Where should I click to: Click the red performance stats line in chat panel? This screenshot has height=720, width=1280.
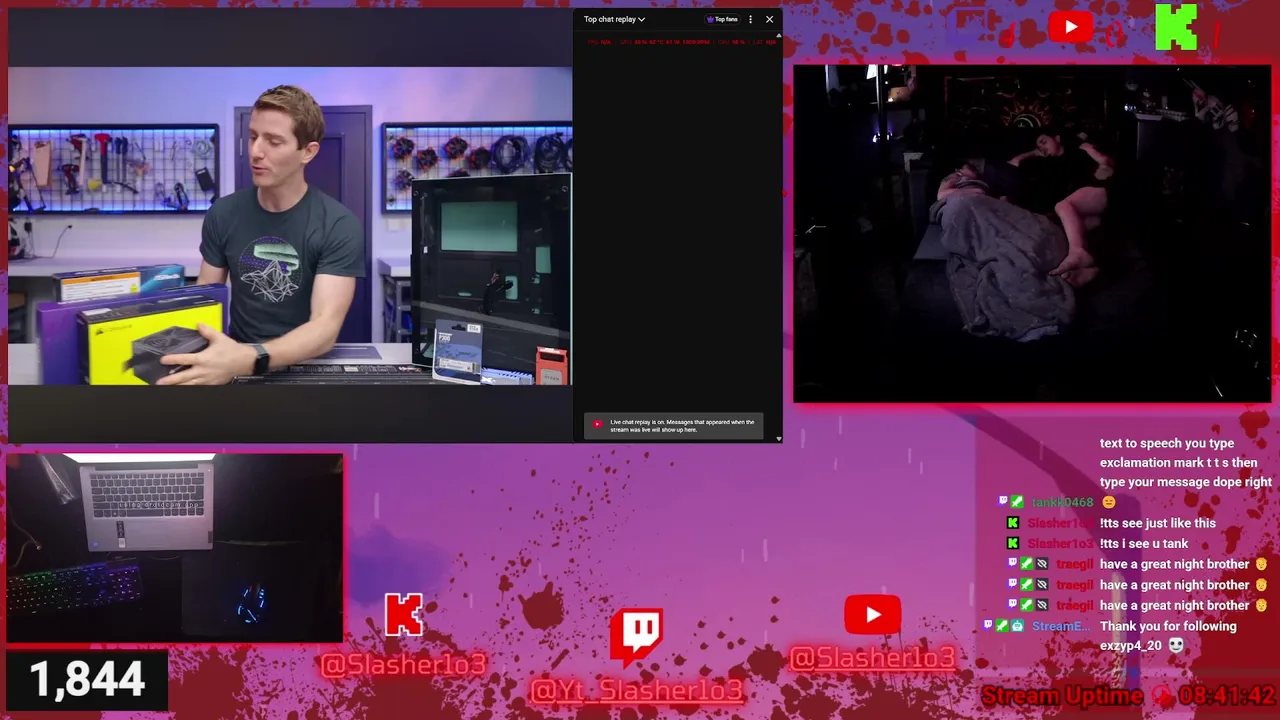[680, 42]
